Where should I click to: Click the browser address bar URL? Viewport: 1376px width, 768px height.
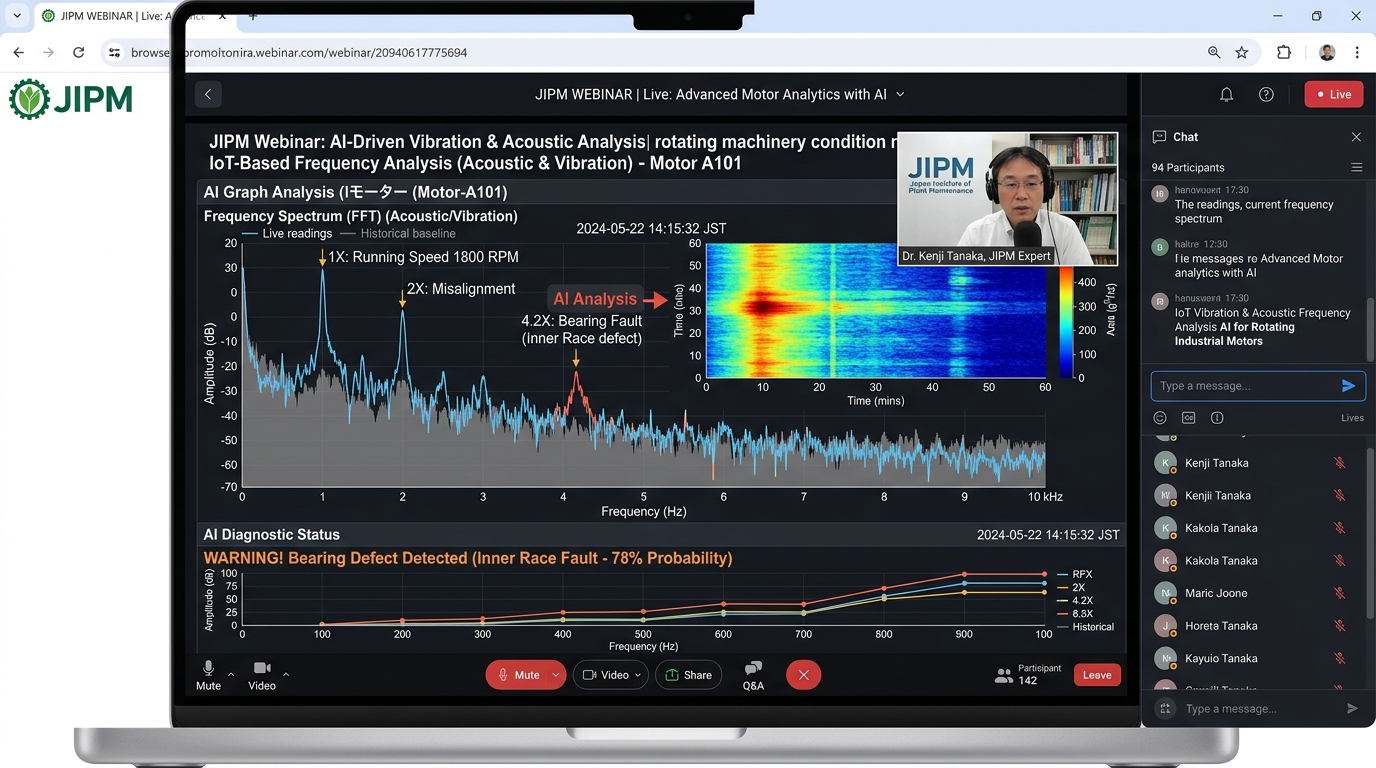(x=299, y=52)
